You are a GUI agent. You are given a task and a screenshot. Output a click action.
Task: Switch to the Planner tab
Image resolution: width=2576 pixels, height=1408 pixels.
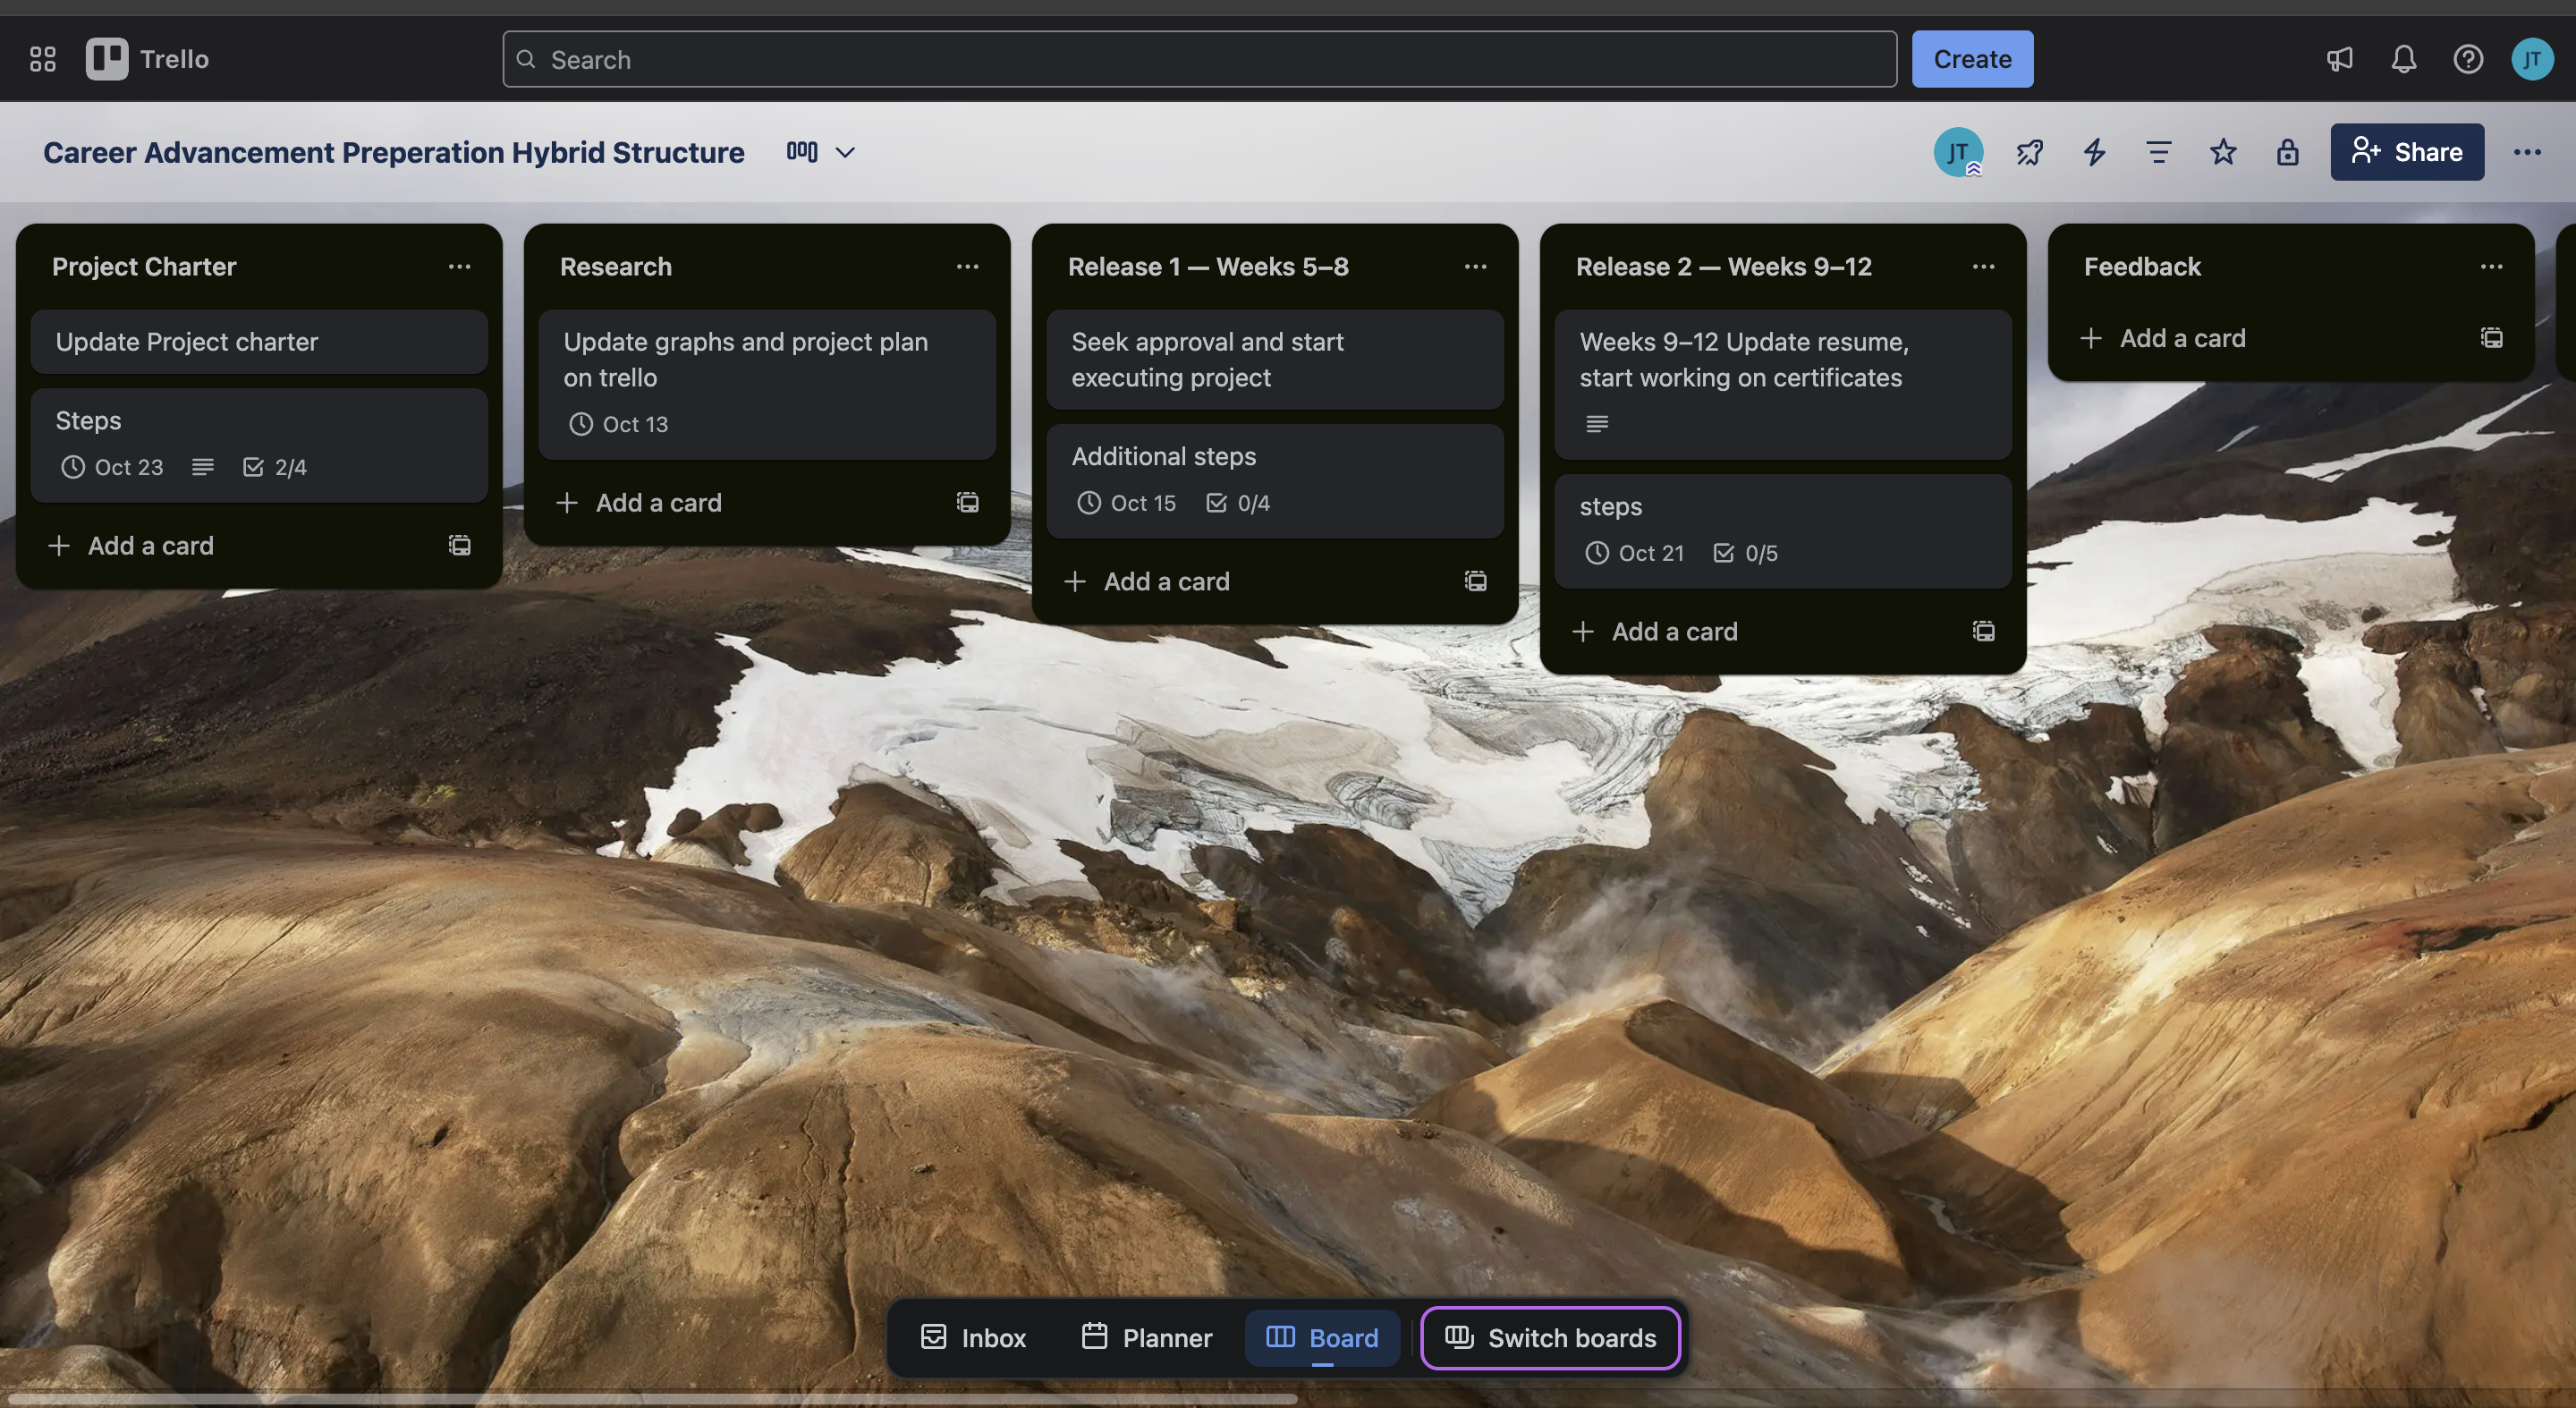[x=1147, y=1338]
